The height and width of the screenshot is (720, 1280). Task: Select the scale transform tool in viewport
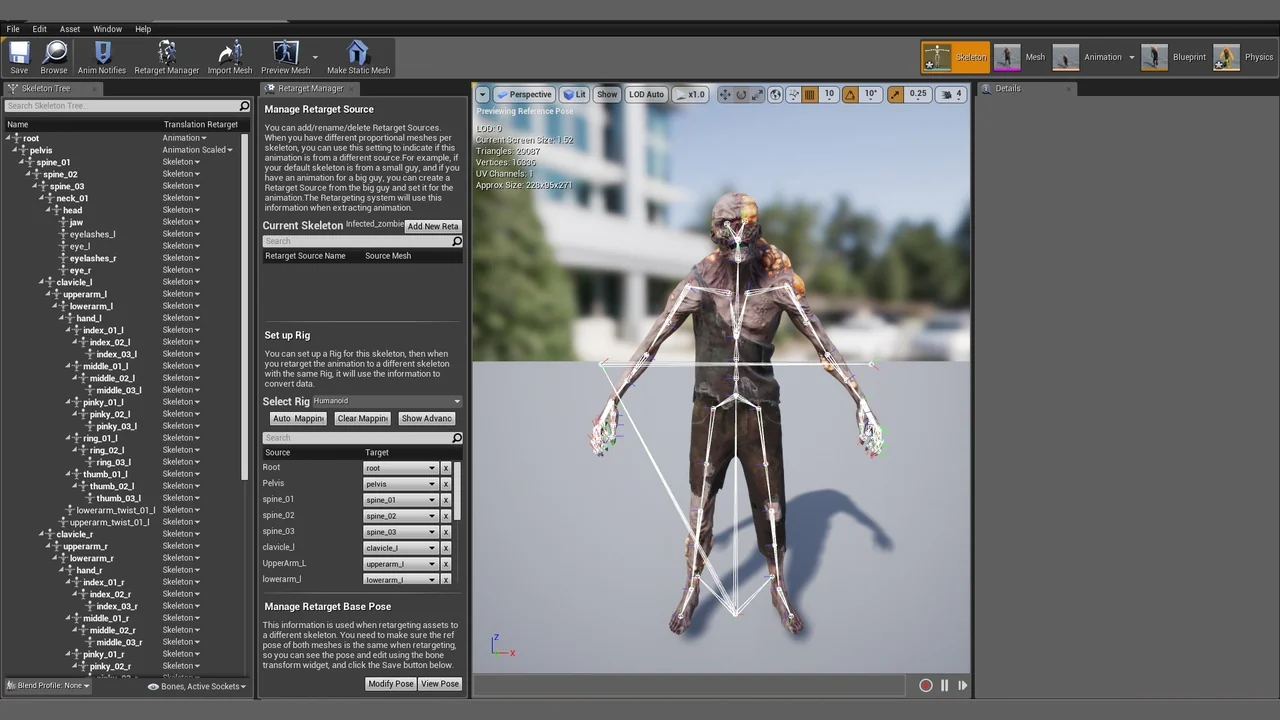[x=757, y=94]
